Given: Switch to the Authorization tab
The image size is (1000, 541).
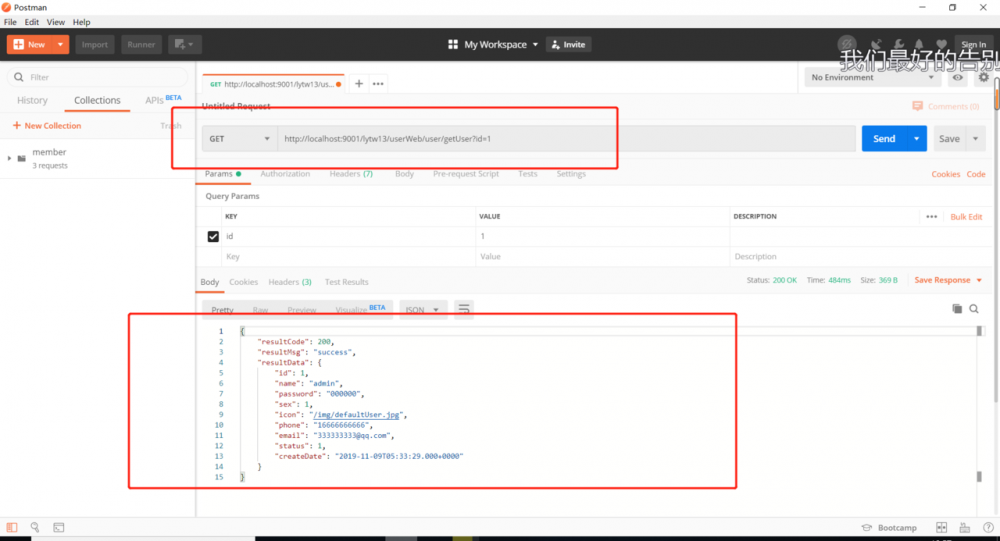Looking at the screenshot, I should (285, 174).
